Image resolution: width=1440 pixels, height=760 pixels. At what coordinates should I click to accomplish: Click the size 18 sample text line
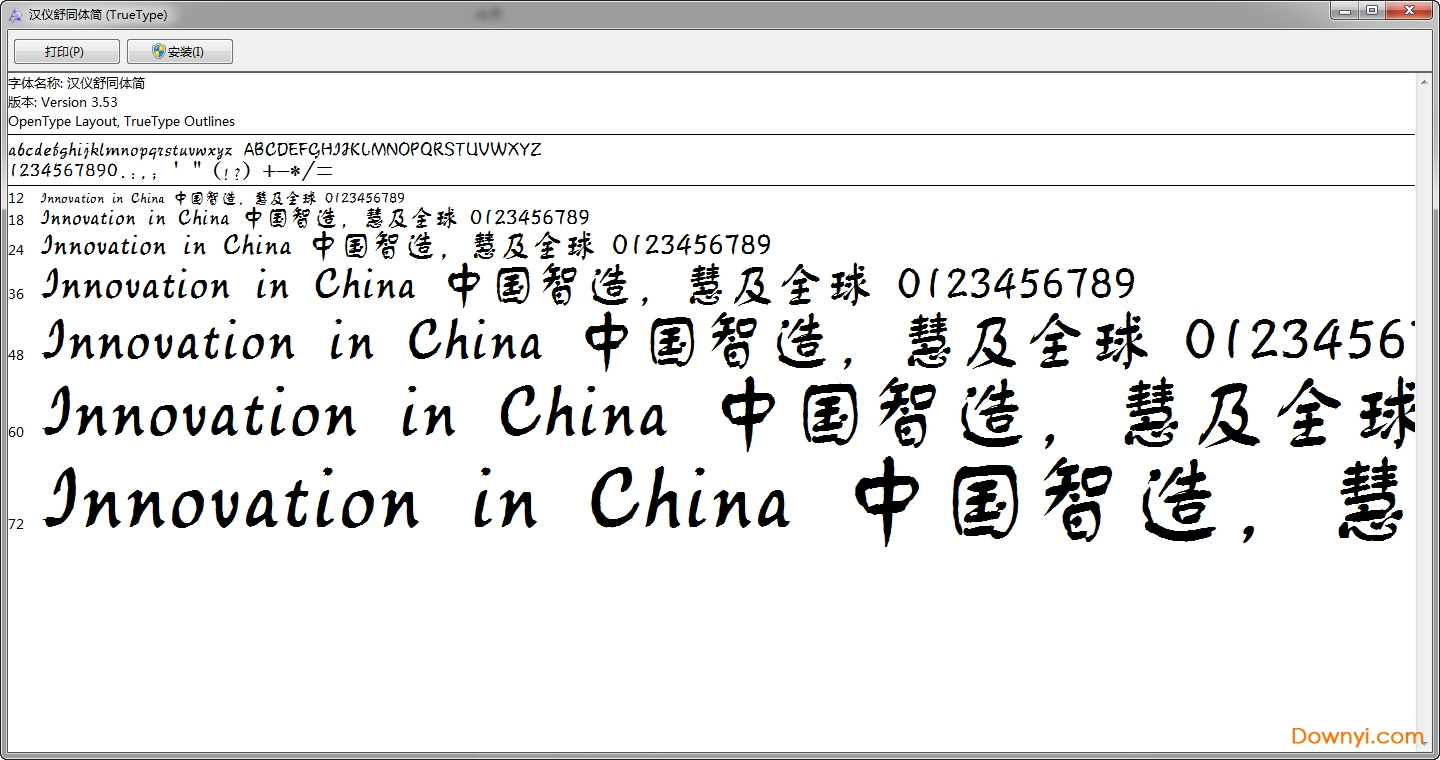coord(315,218)
